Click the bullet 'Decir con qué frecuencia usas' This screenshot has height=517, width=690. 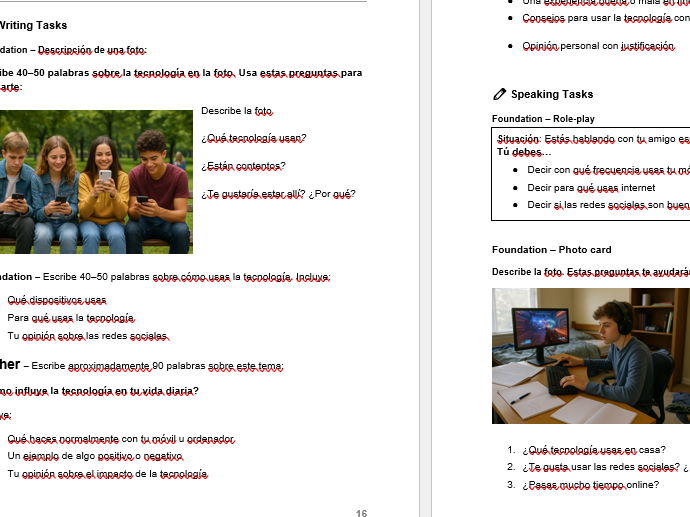click(x=609, y=170)
